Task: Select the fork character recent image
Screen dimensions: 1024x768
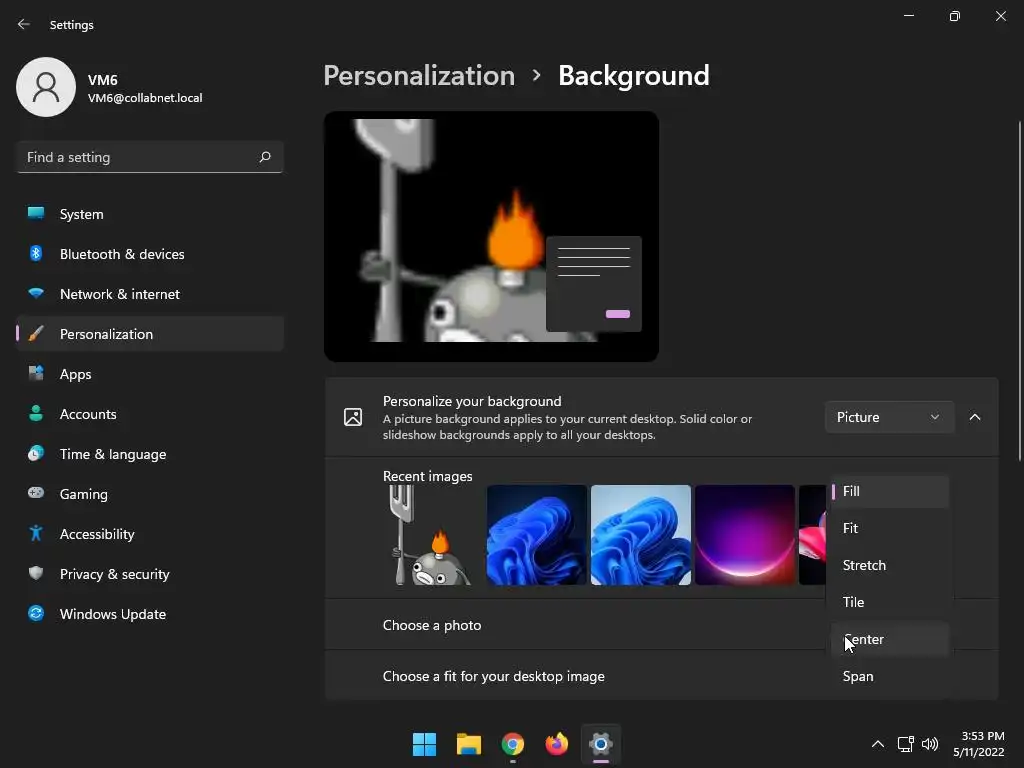Action: pyautogui.click(x=432, y=535)
